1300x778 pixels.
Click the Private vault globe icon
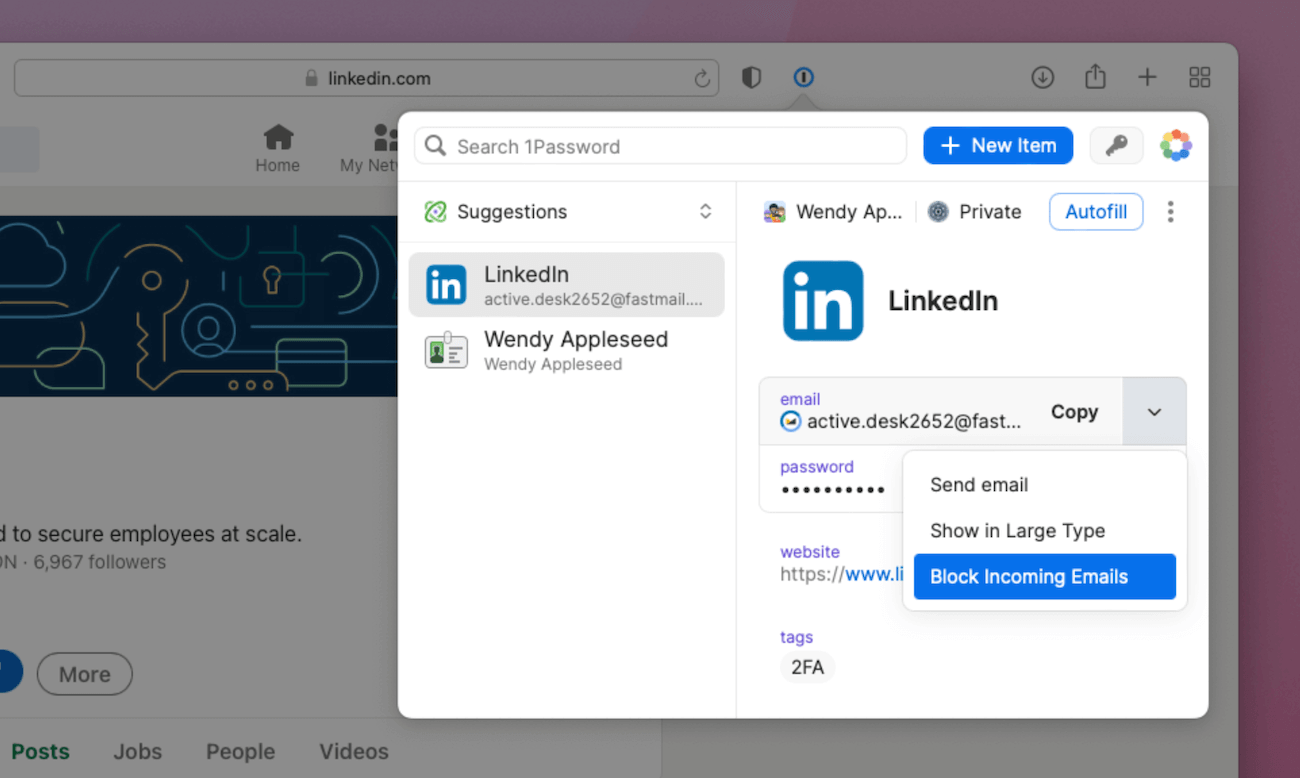[937, 211]
